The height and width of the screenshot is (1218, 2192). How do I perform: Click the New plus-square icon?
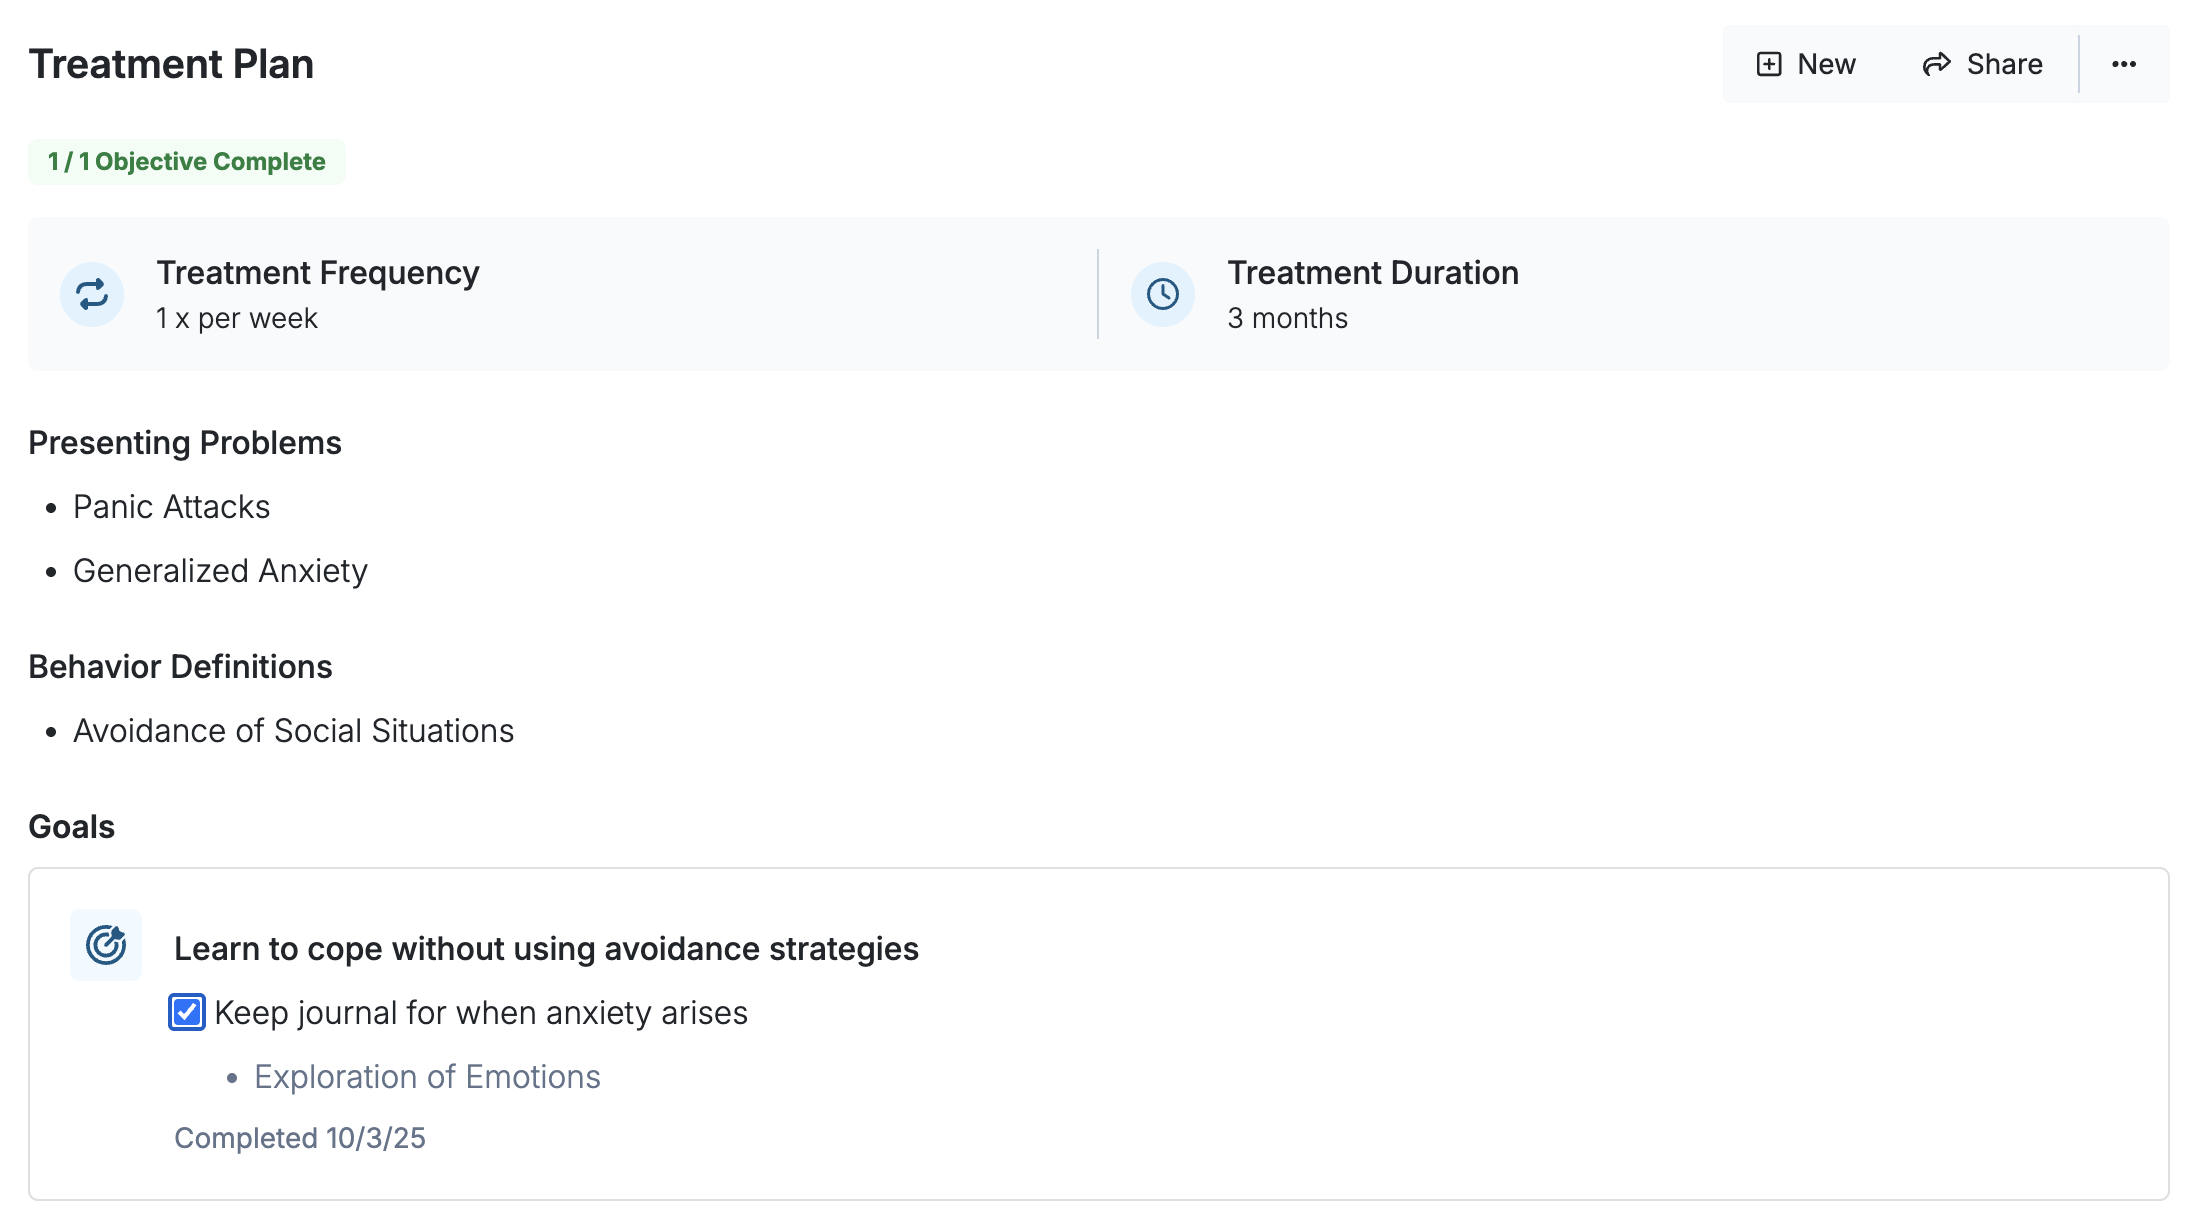1769,64
